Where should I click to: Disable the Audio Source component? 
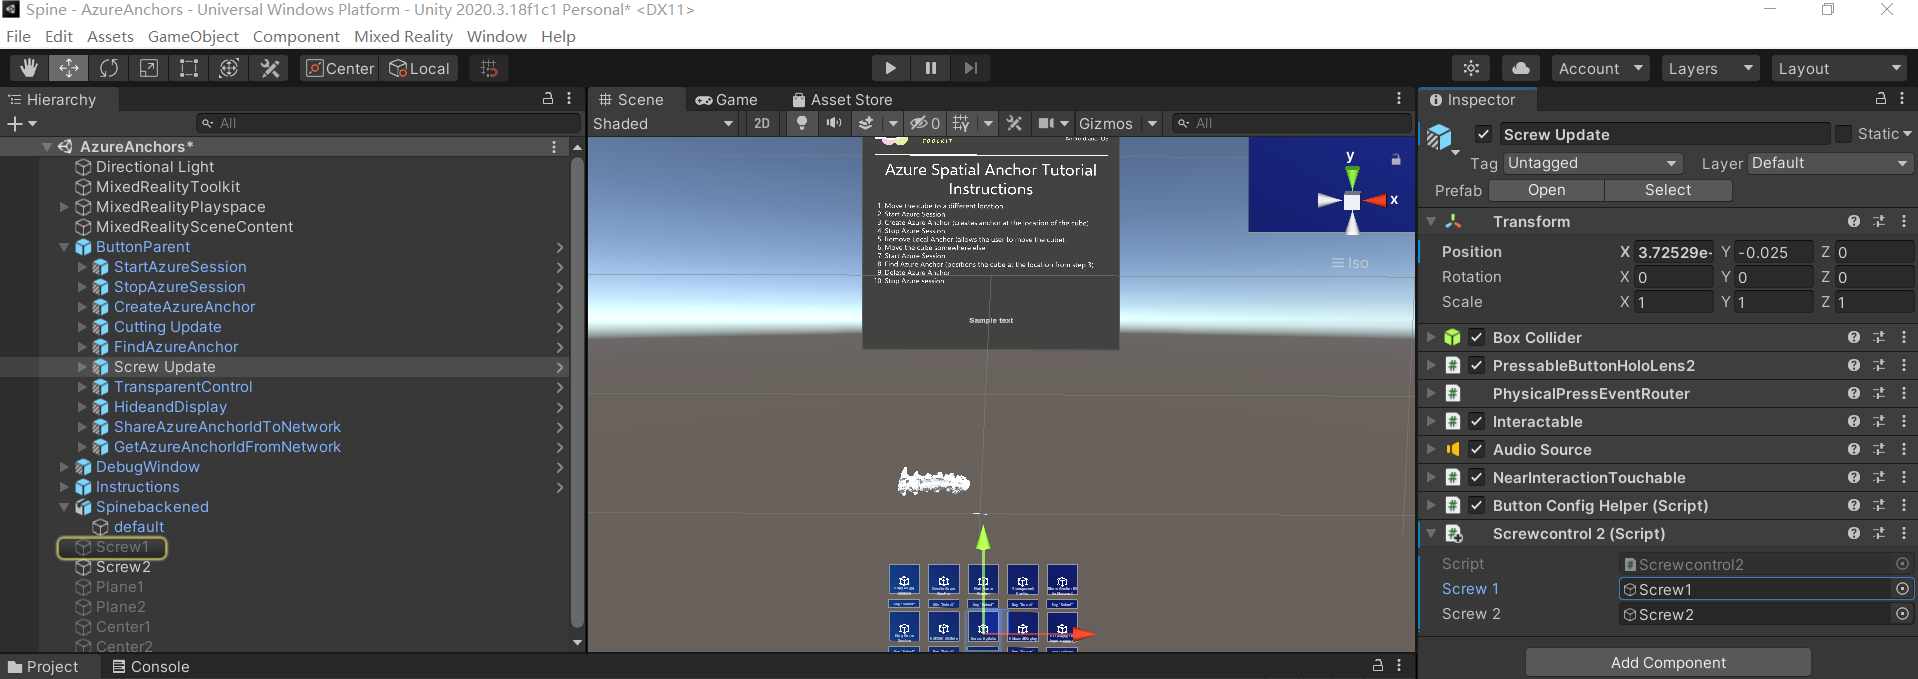(1476, 450)
